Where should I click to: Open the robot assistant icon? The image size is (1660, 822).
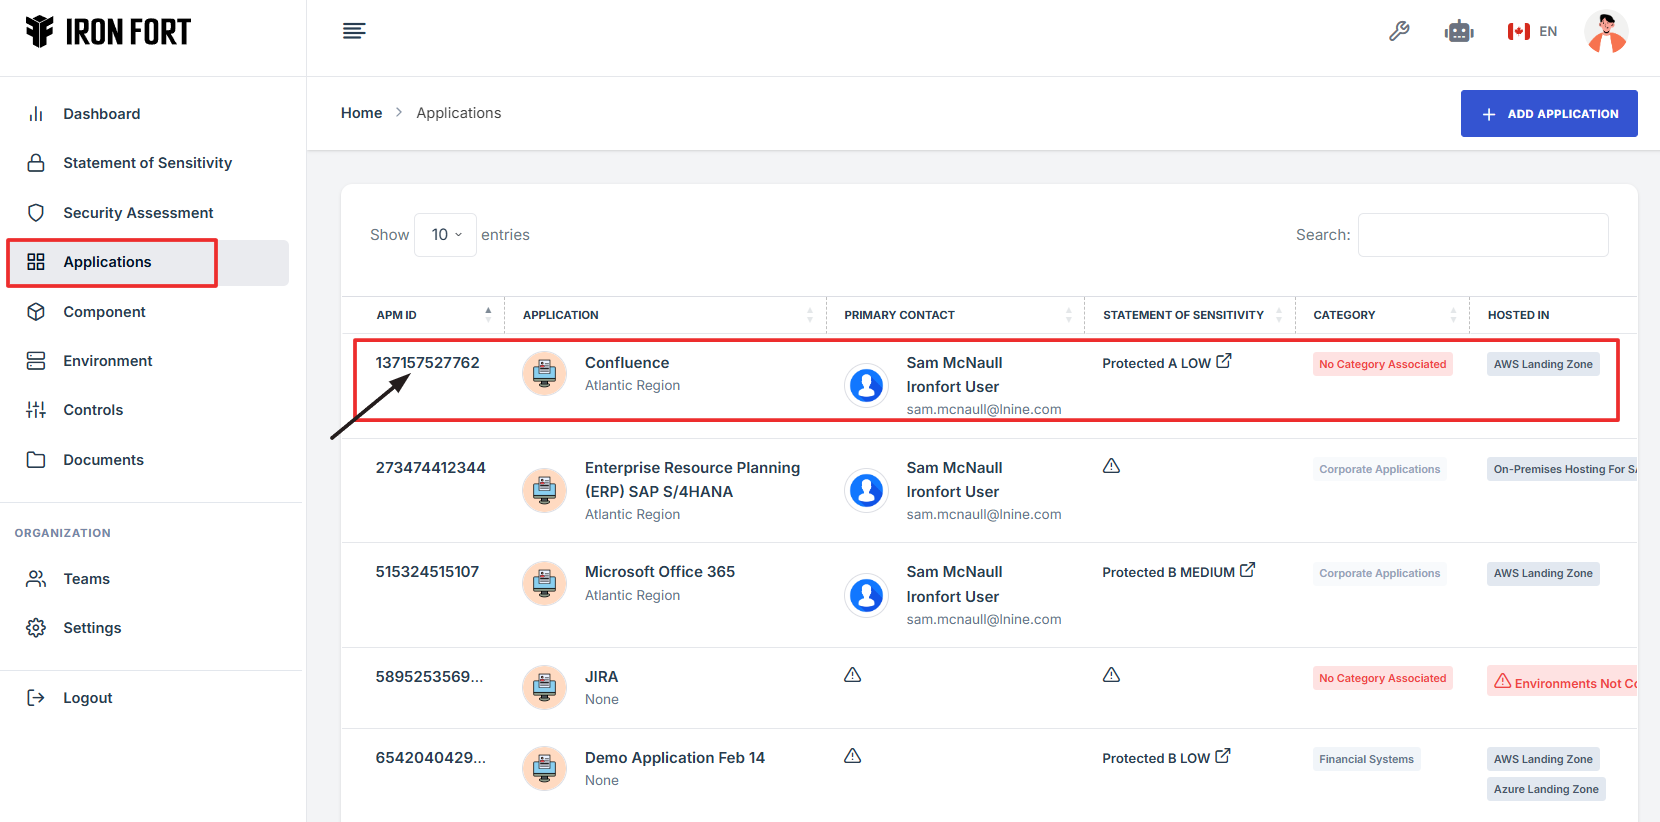point(1459,32)
